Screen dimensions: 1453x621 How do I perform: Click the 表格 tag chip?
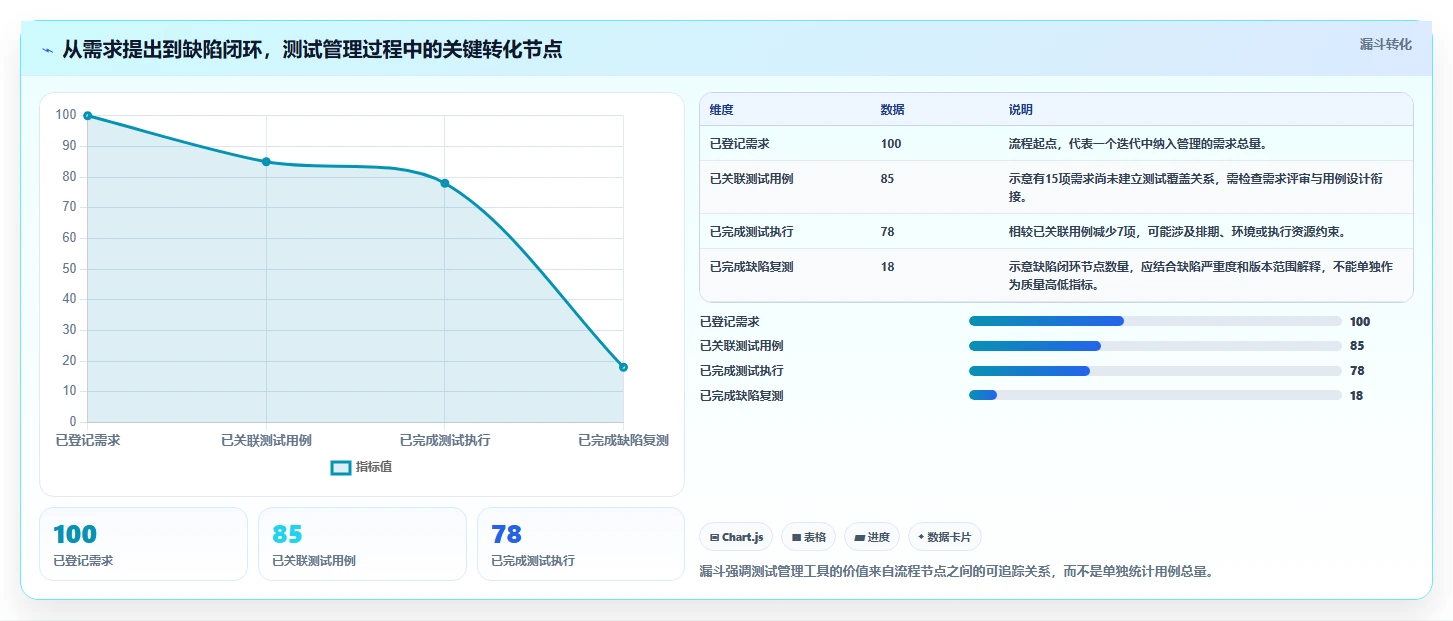[808, 537]
